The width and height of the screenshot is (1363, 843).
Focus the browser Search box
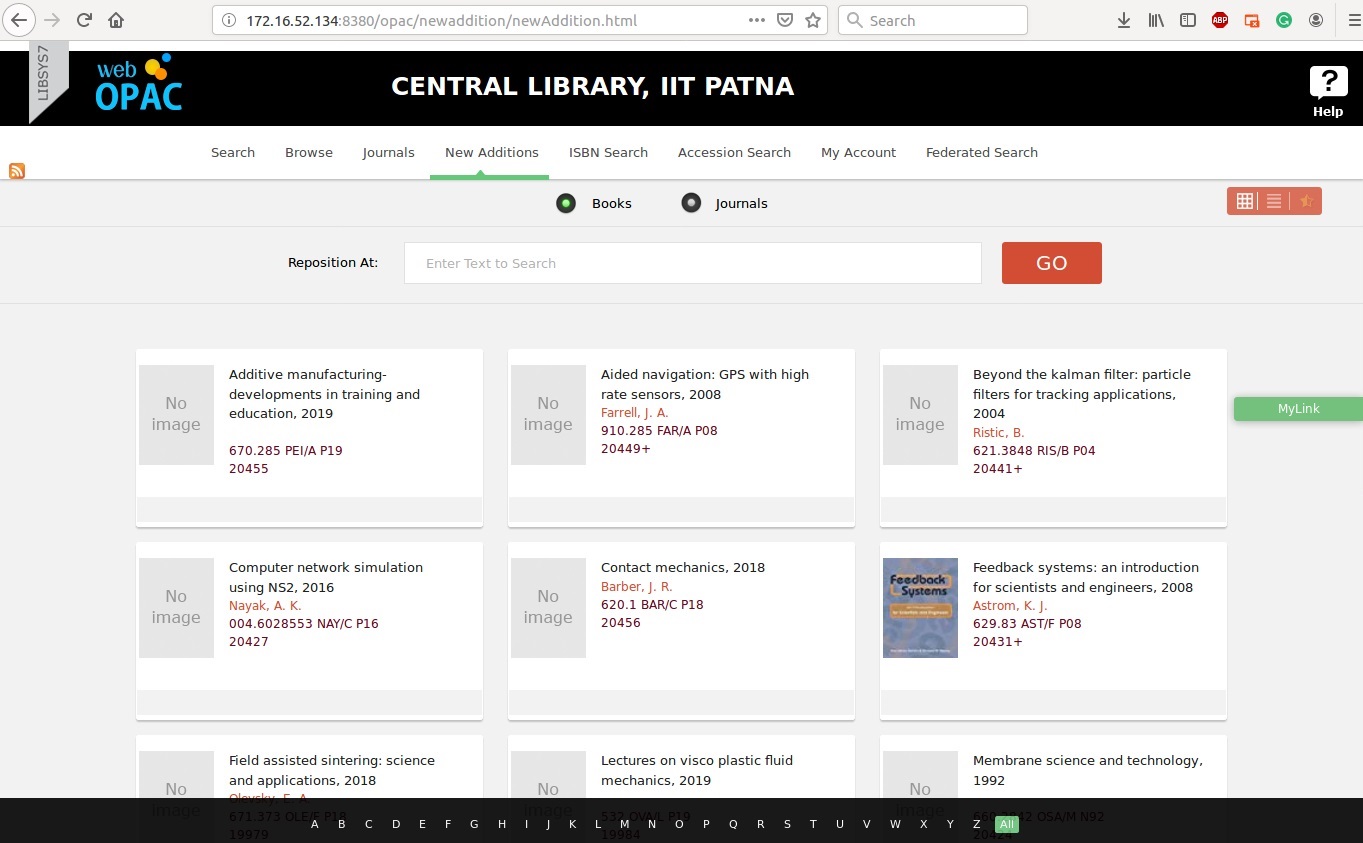pyautogui.click(x=933, y=20)
